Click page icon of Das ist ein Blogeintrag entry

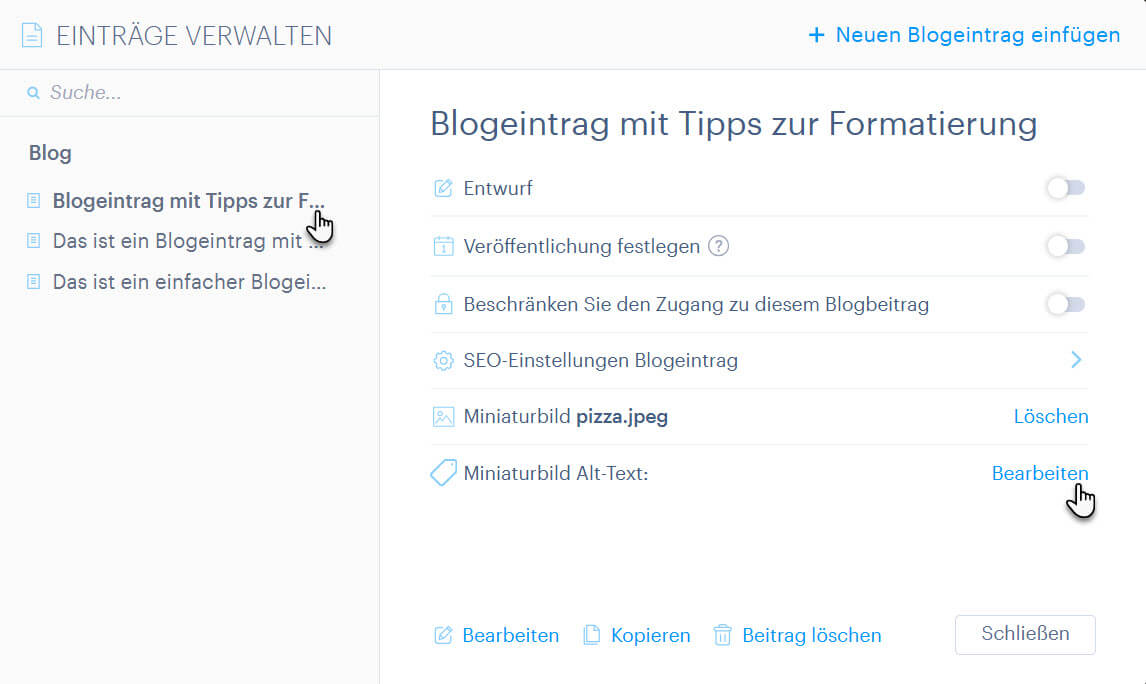tap(34, 240)
